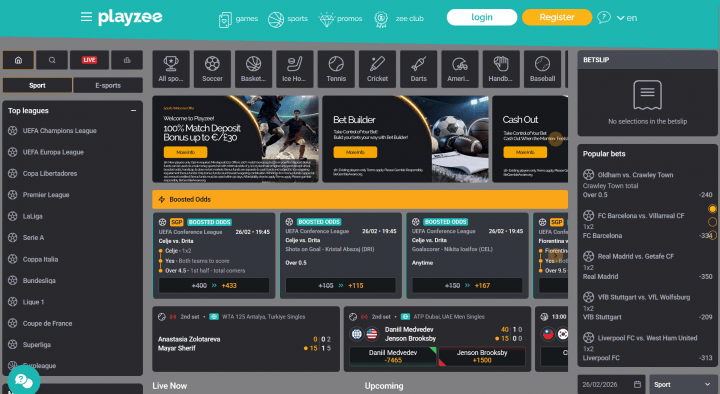Viewport: 720px width, 394px height.
Task: Click the 26/02/2026 date field
Action: coord(611,384)
